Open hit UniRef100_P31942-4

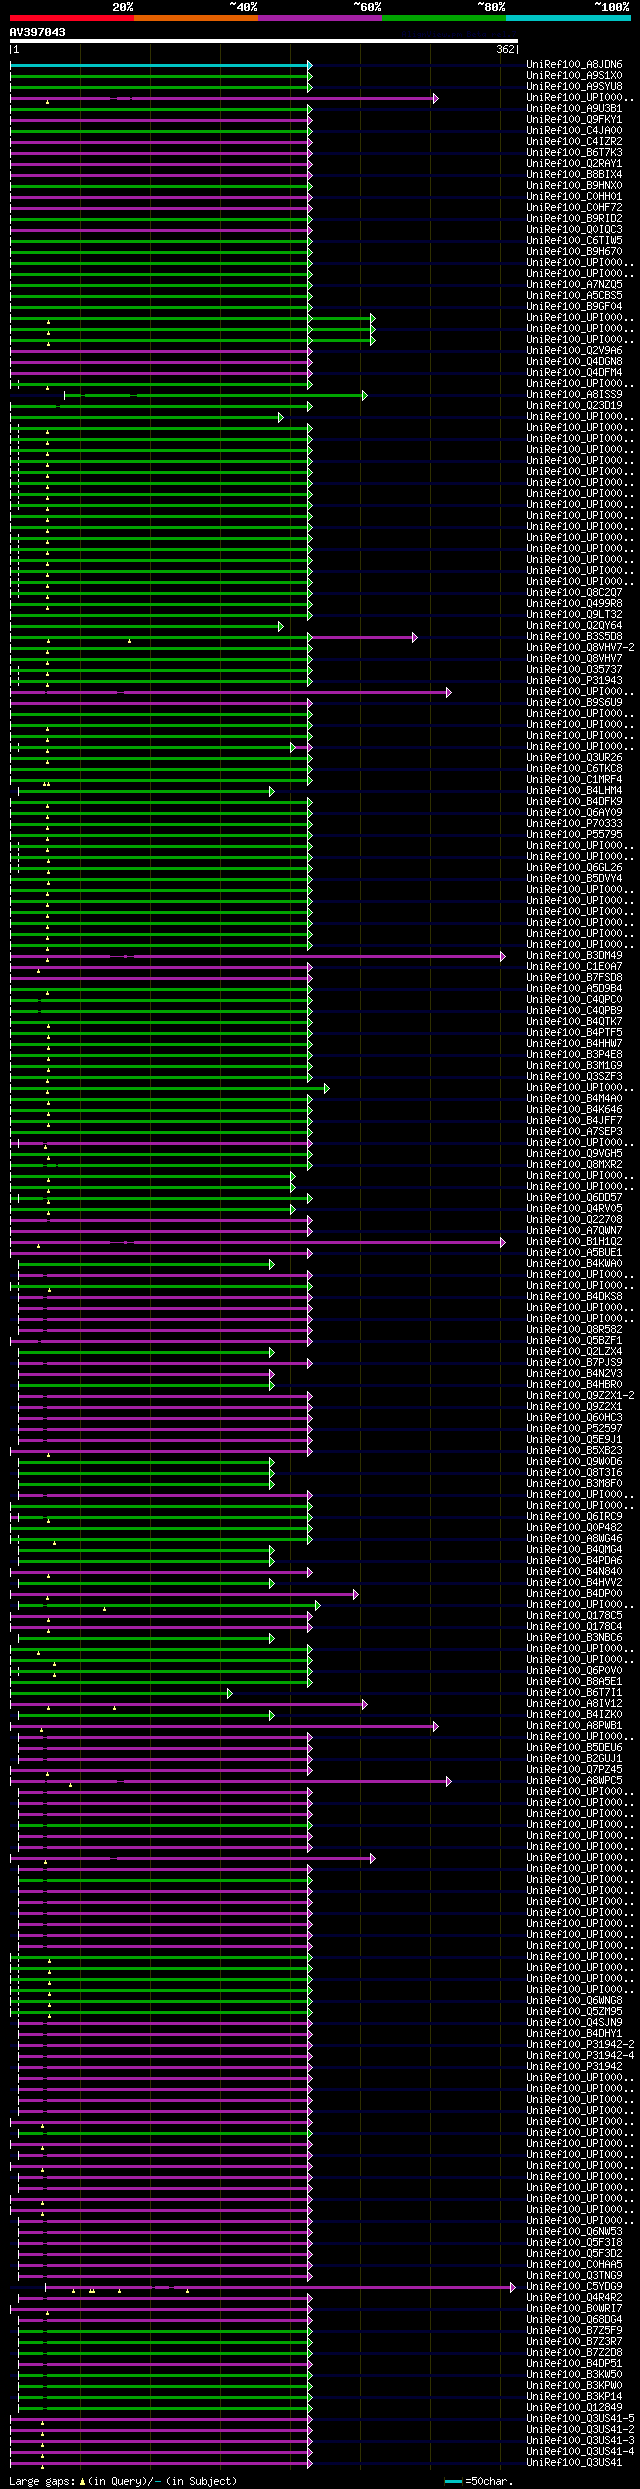pyautogui.click(x=580, y=2056)
